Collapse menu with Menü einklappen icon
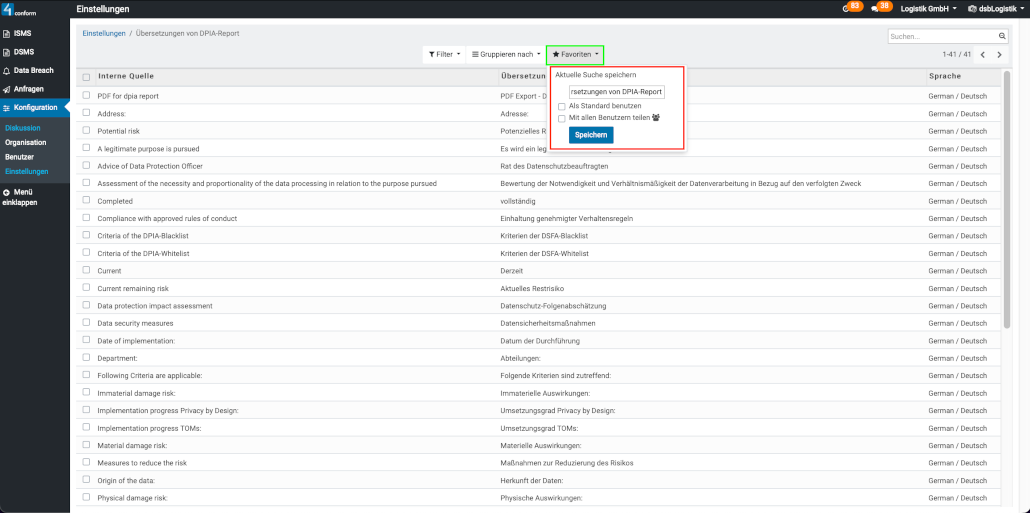 pyautogui.click(x=7, y=192)
